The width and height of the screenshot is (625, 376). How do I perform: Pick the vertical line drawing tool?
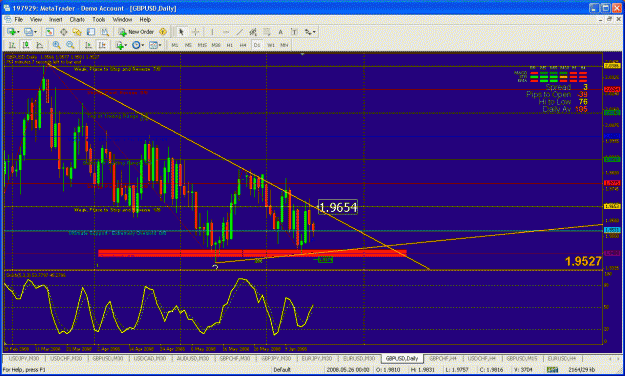212,32
